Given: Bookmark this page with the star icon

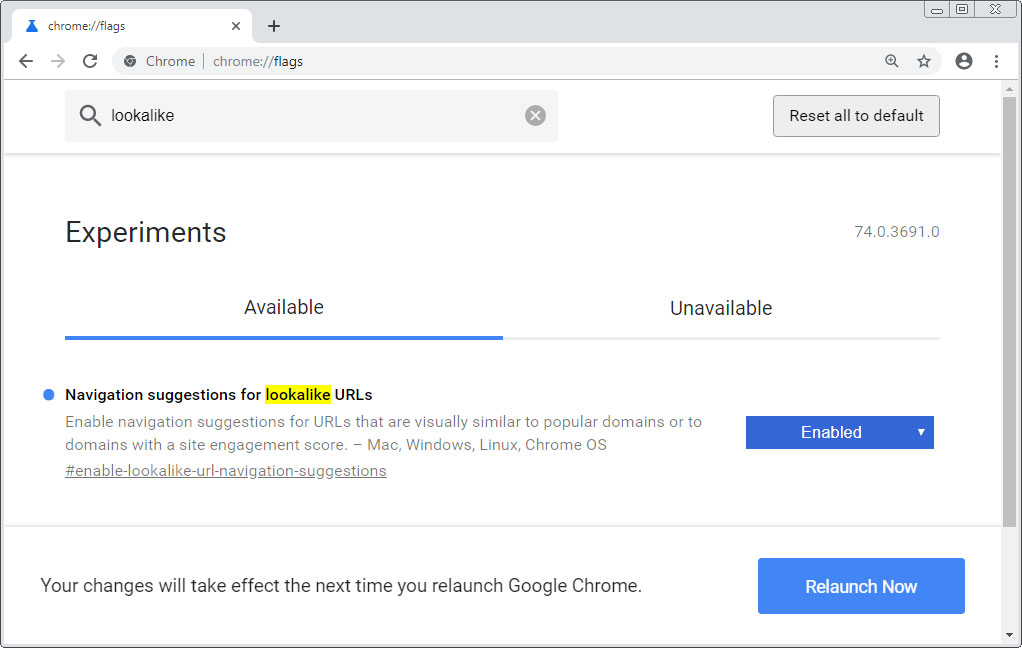Looking at the screenshot, I should click(x=924, y=61).
